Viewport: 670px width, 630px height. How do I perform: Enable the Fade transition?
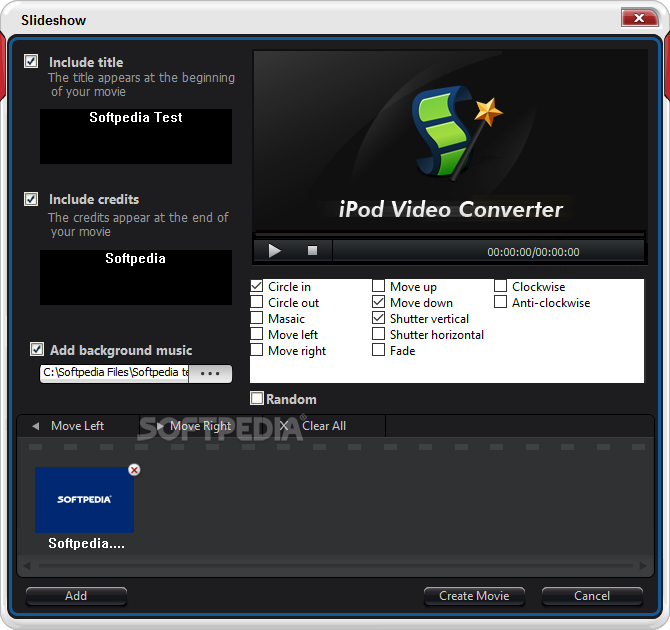379,350
